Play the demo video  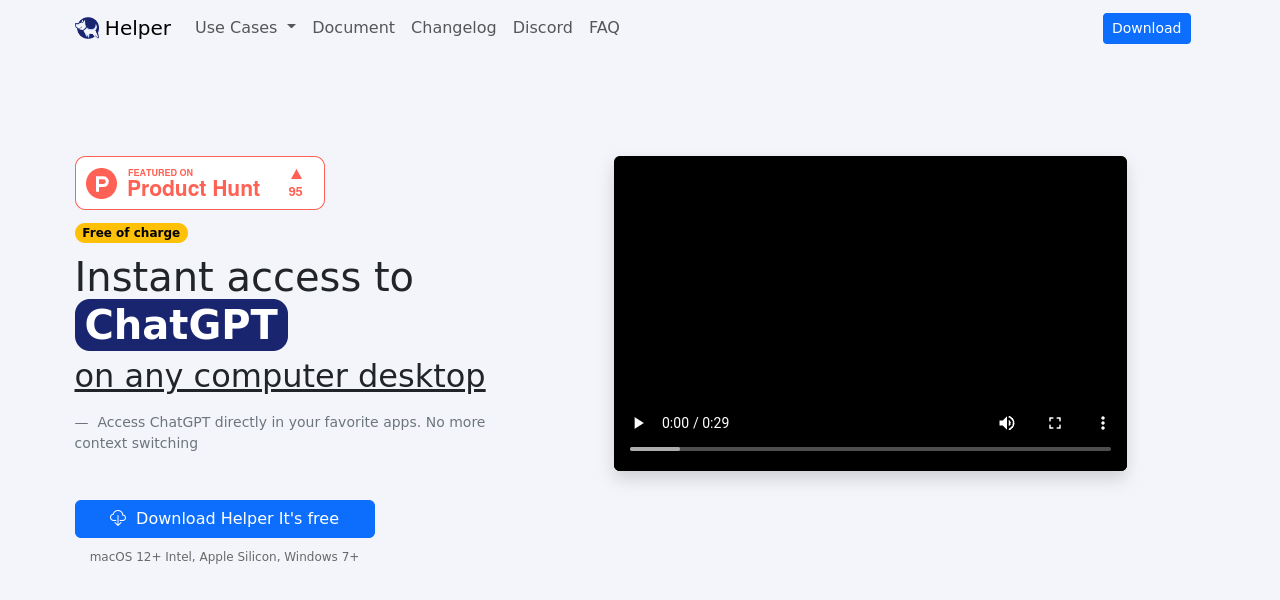tap(639, 423)
